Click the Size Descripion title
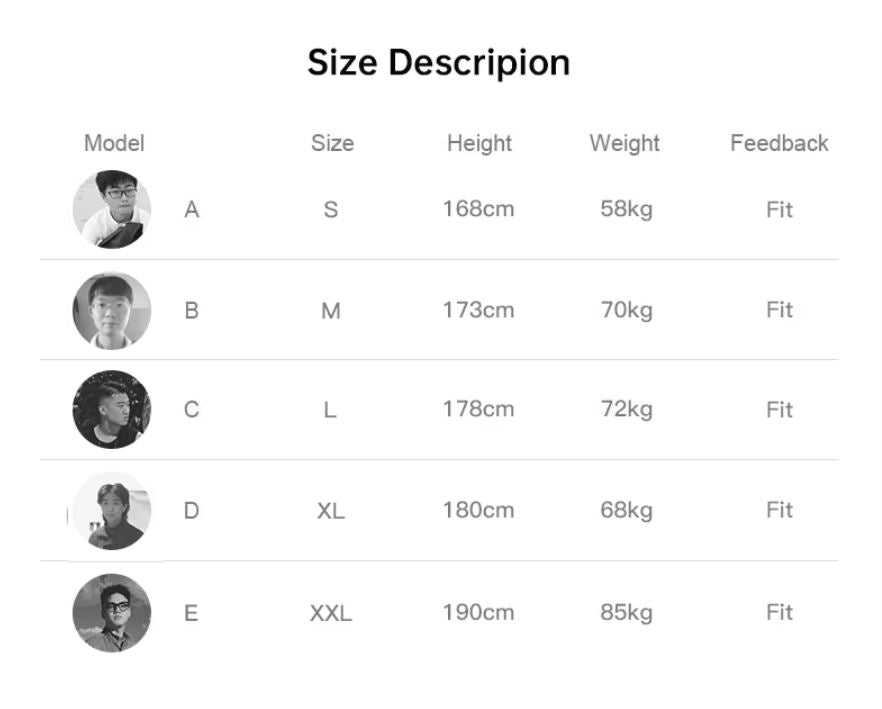 click(438, 62)
